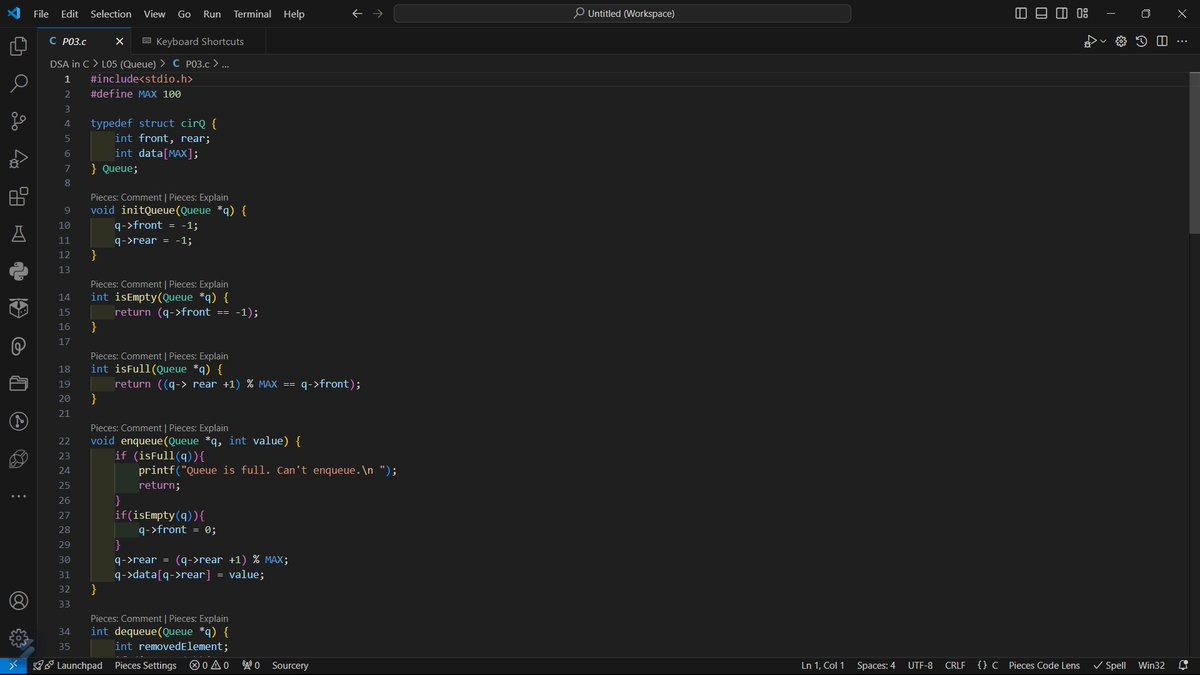This screenshot has height=675, width=1200.
Task: Click 'Pieces: Explain' above dequeue function
Action: (198, 618)
